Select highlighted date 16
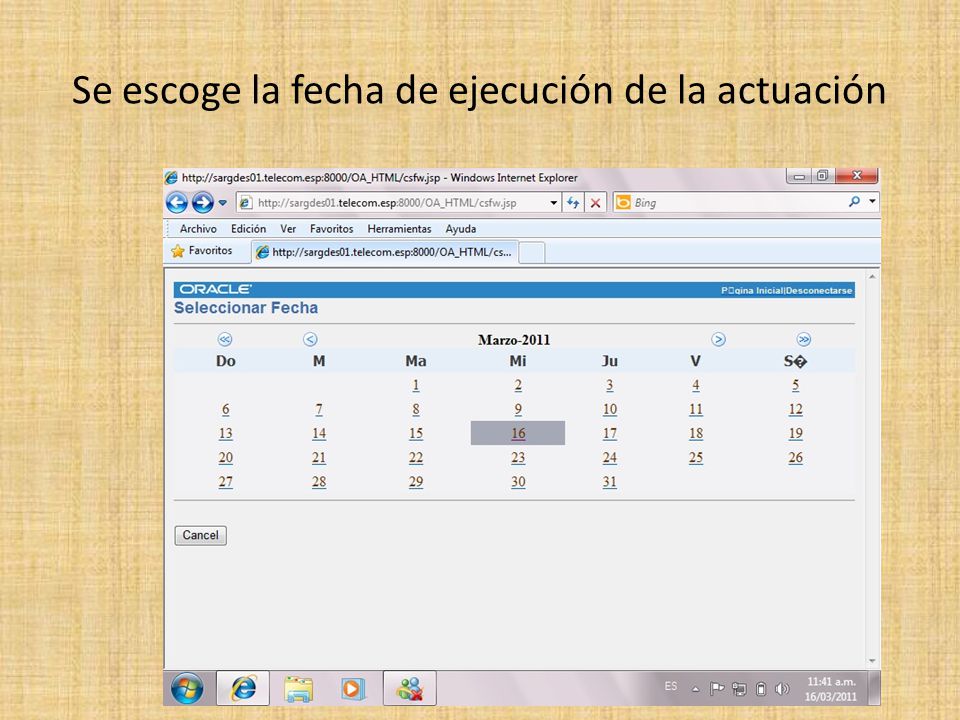Viewport: 960px width, 720px height. [518, 433]
